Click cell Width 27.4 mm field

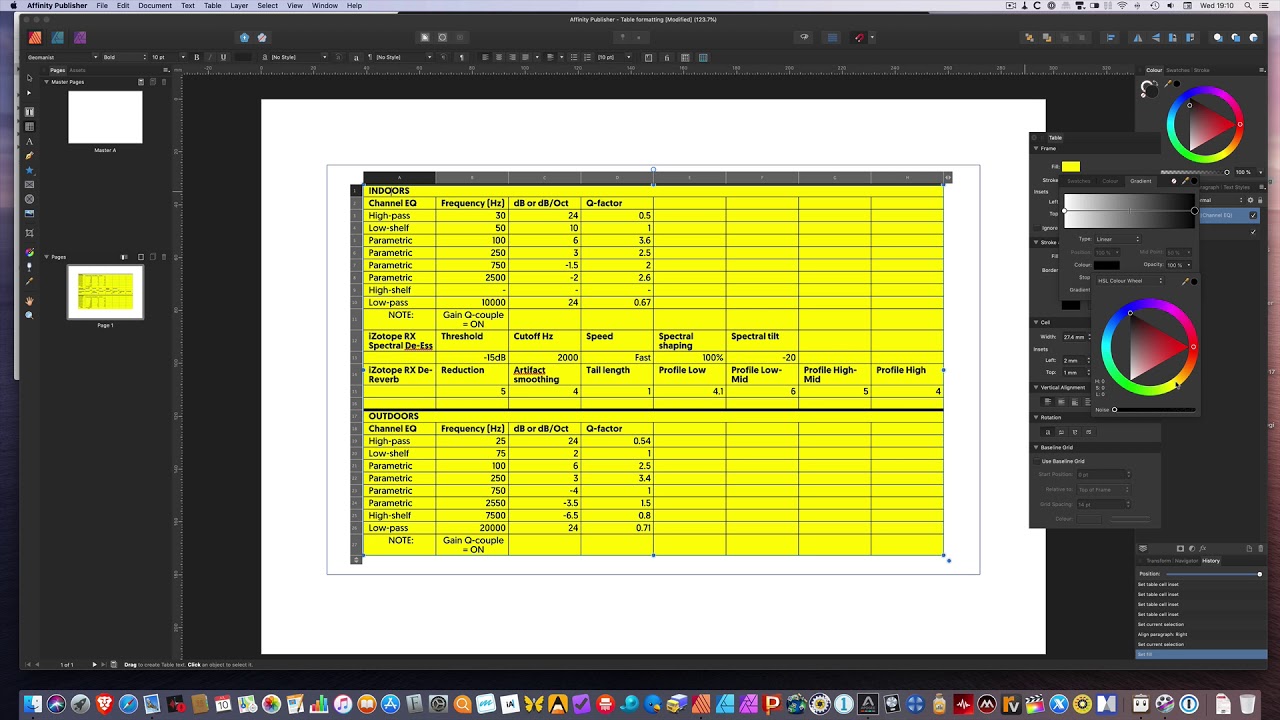click(x=1077, y=337)
